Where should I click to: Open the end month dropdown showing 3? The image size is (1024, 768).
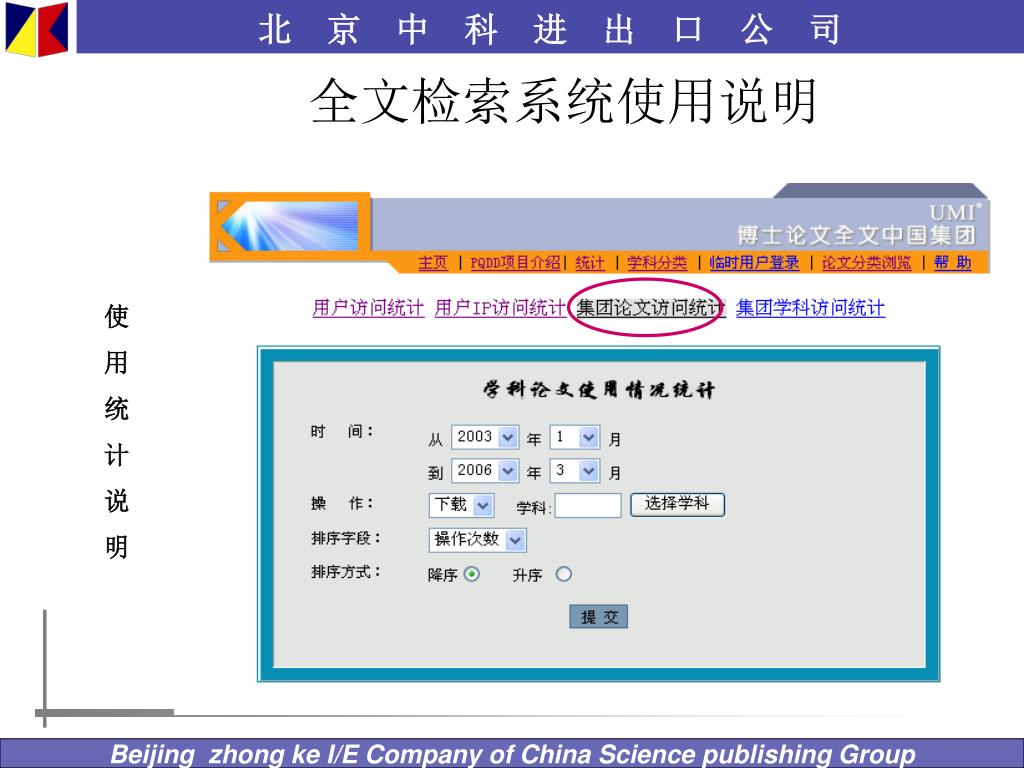pos(575,471)
